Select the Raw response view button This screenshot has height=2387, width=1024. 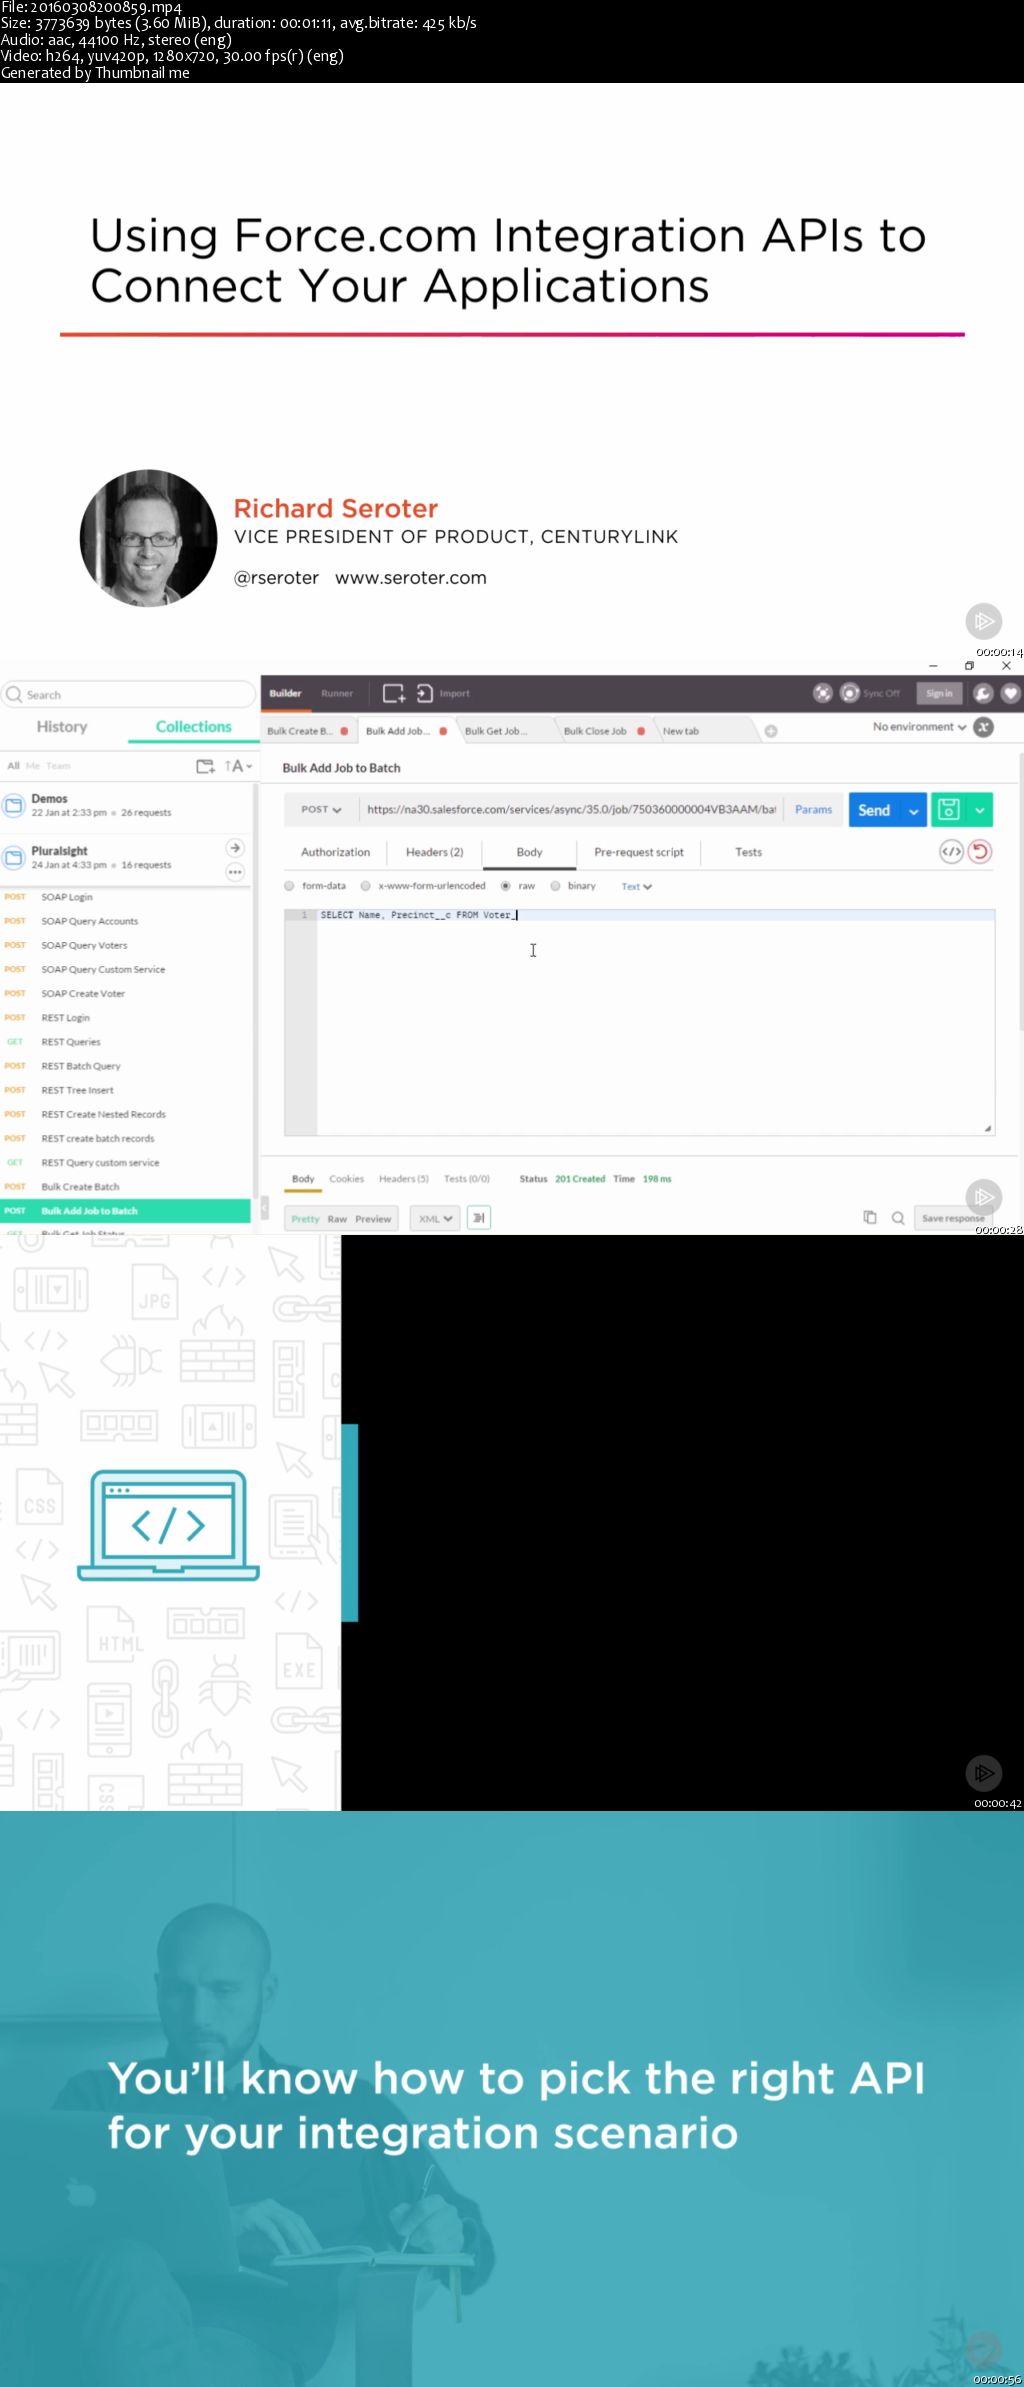[x=337, y=1219]
